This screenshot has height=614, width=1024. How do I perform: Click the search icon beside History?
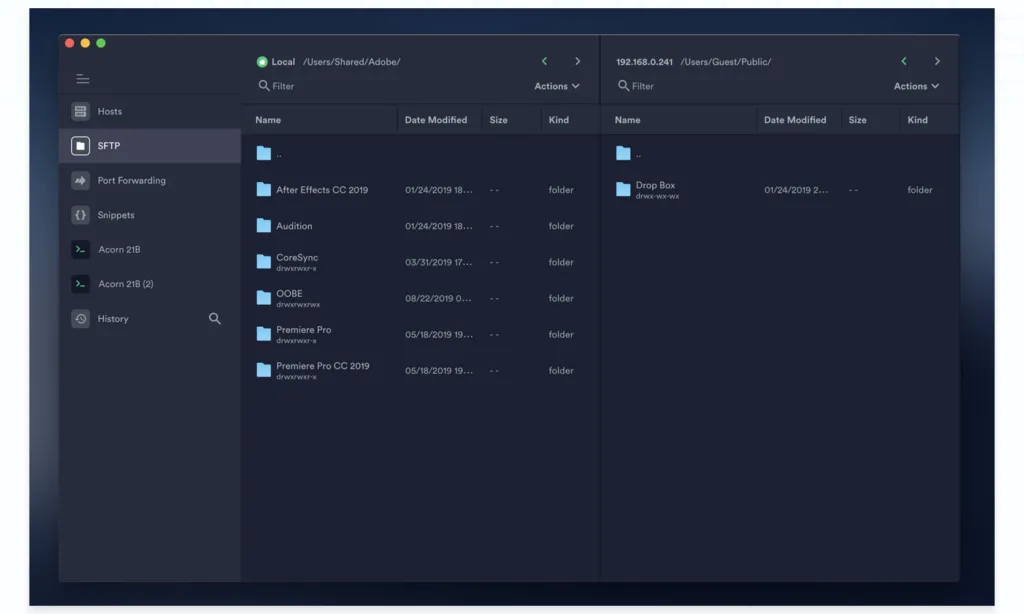[x=214, y=319]
